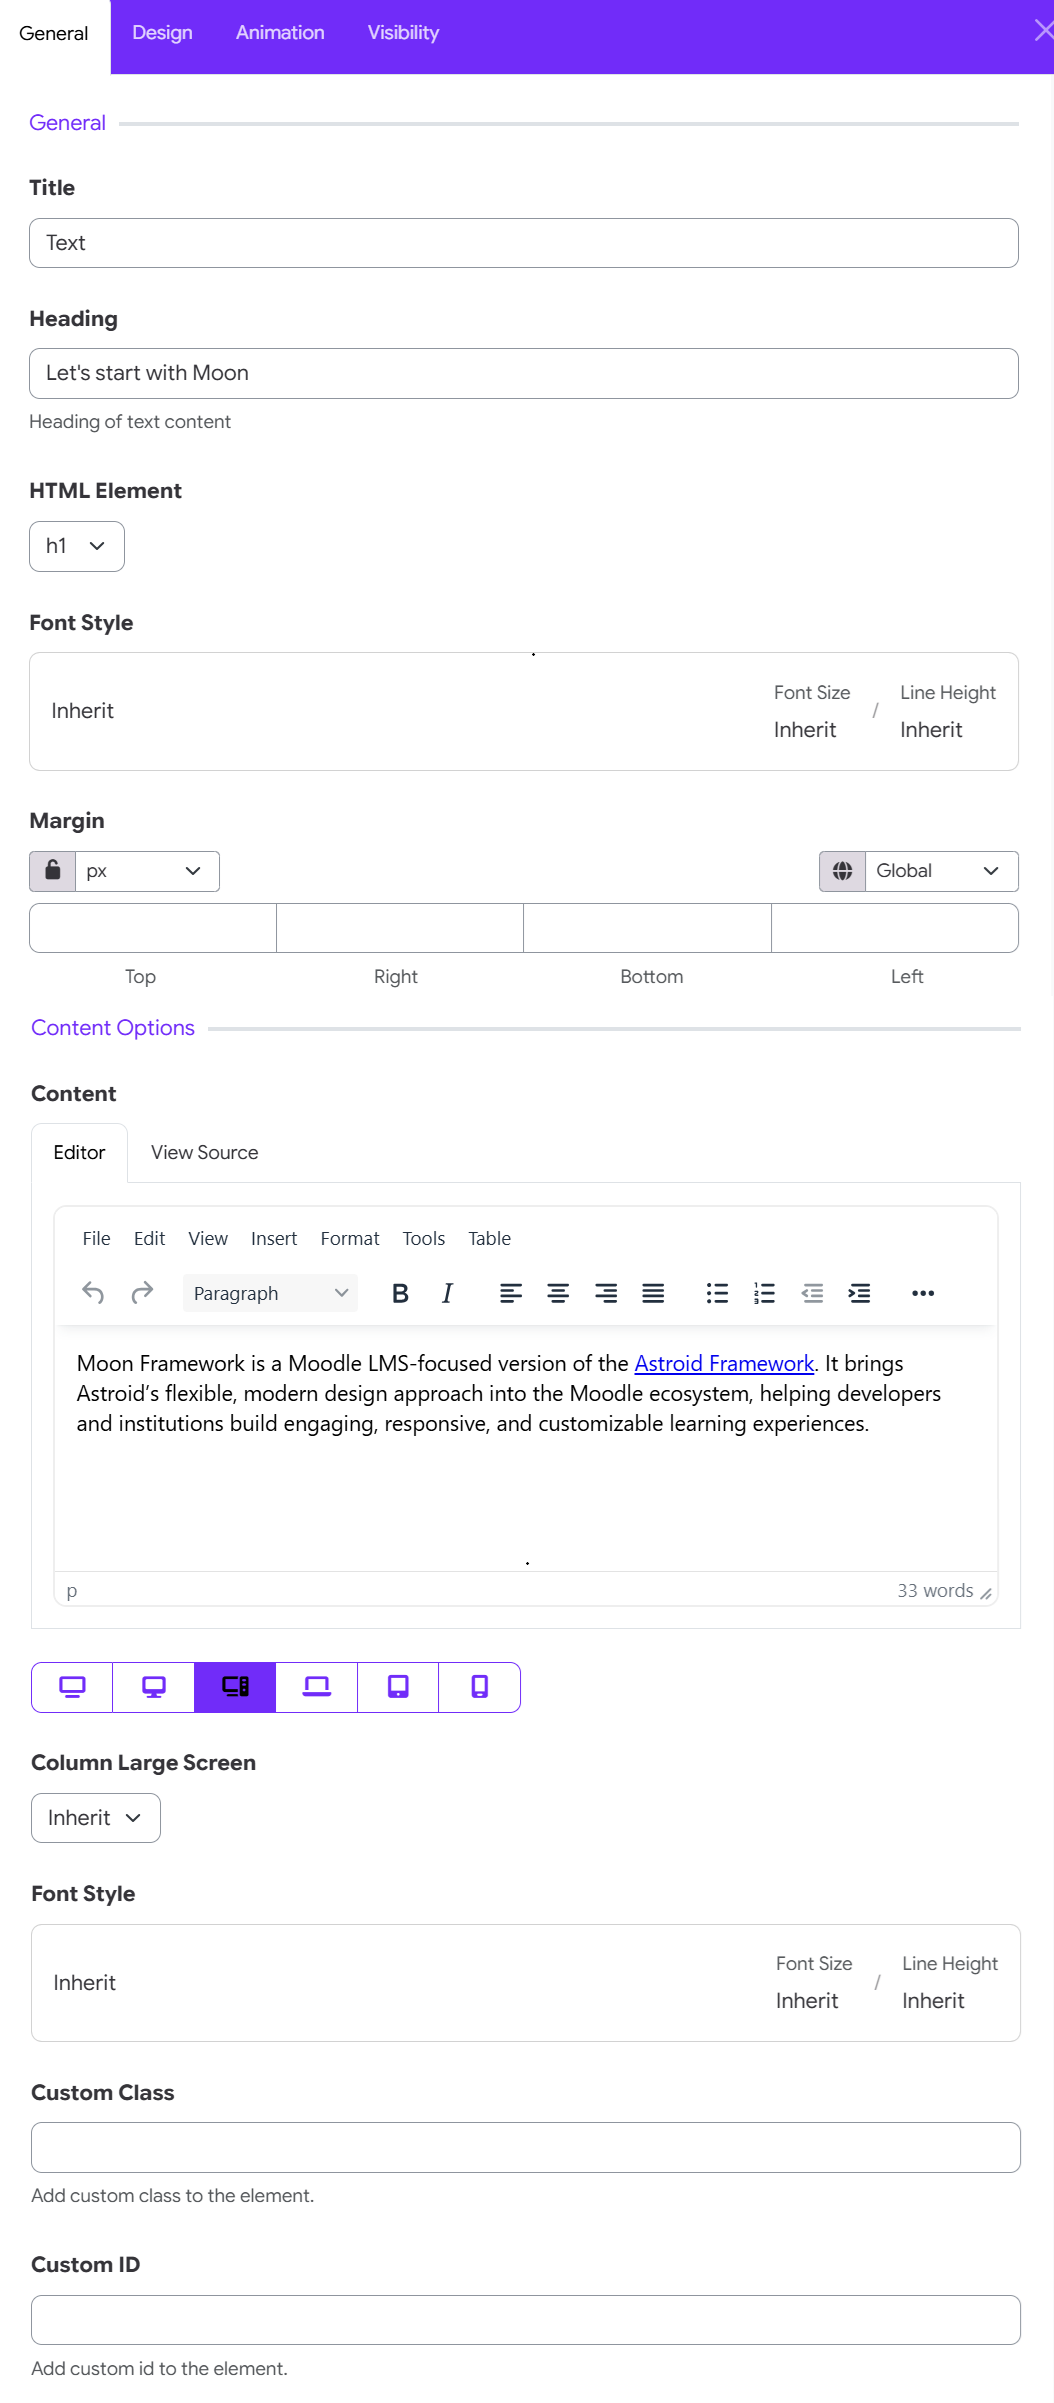The width and height of the screenshot is (1054, 2403).
Task: Click the redo arrow in the editor toolbar
Action: point(142,1293)
